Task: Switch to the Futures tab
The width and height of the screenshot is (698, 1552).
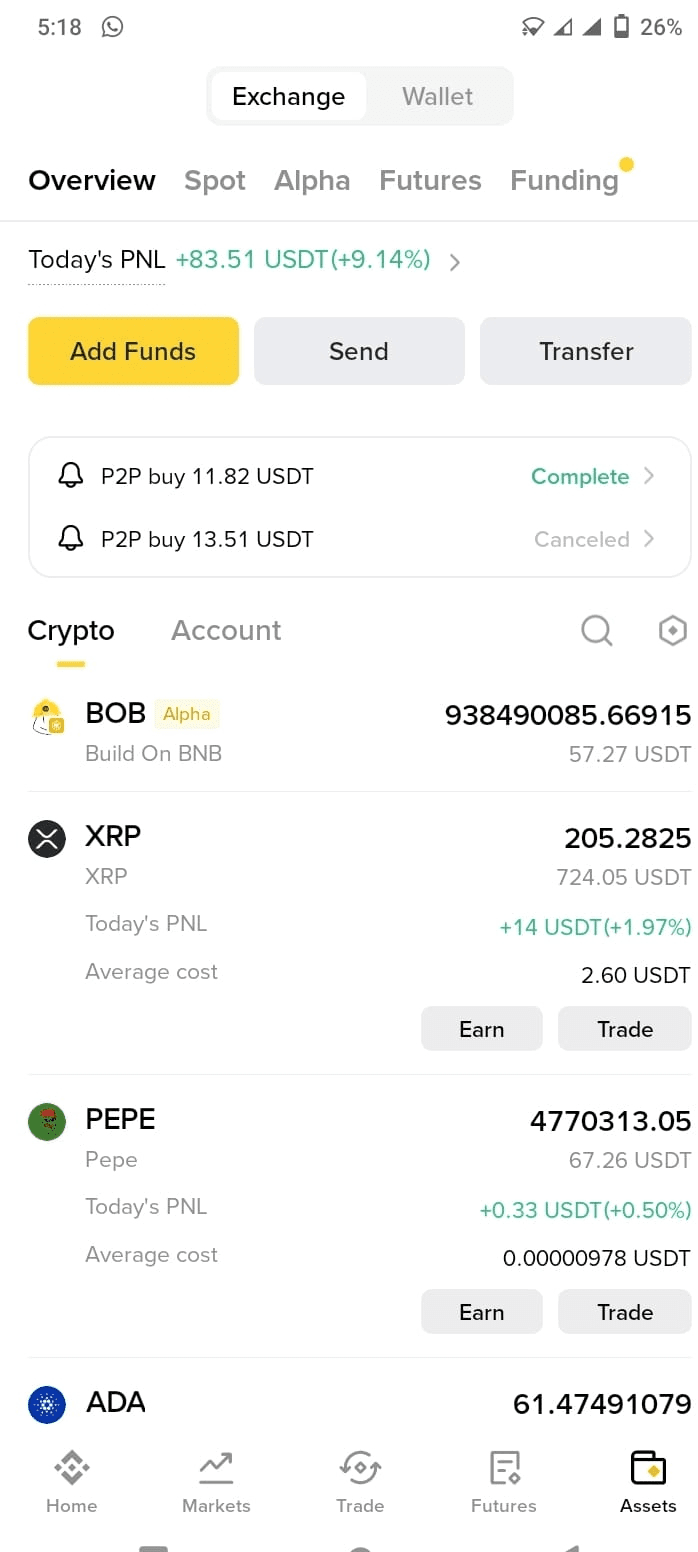Action: coord(430,180)
